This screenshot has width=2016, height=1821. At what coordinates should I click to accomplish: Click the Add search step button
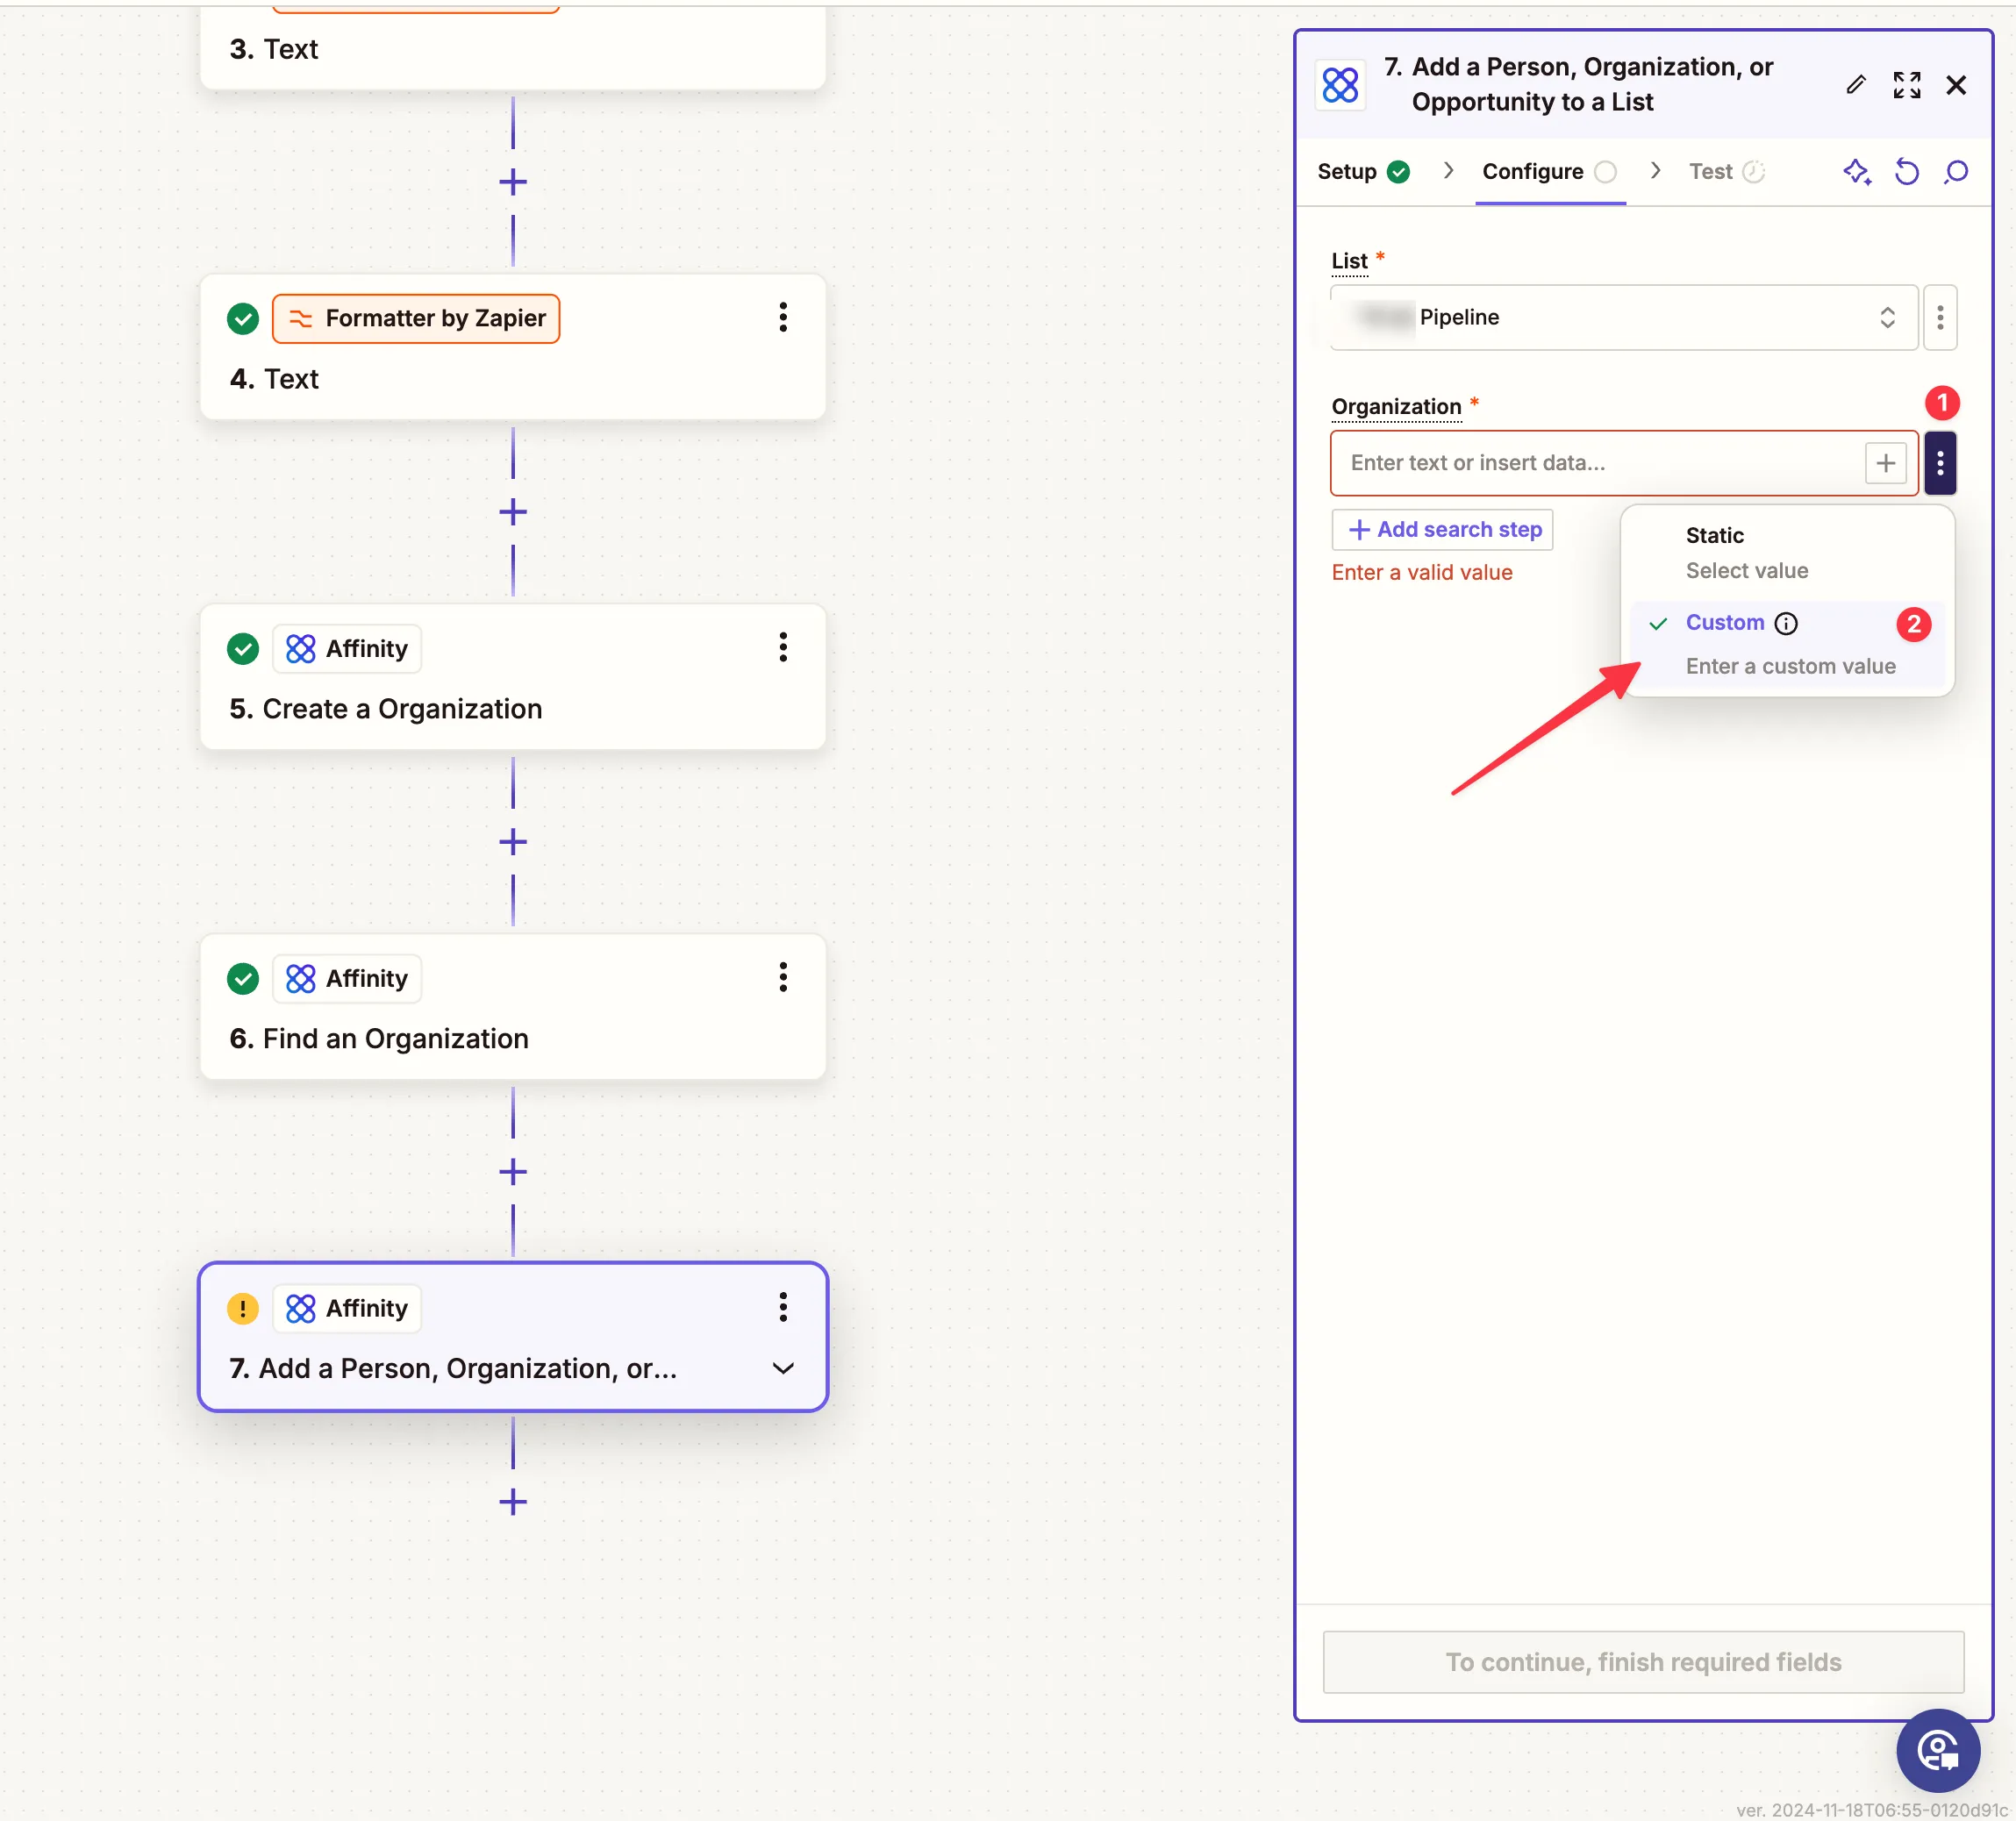pyautogui.click(x=1442, y=530)
